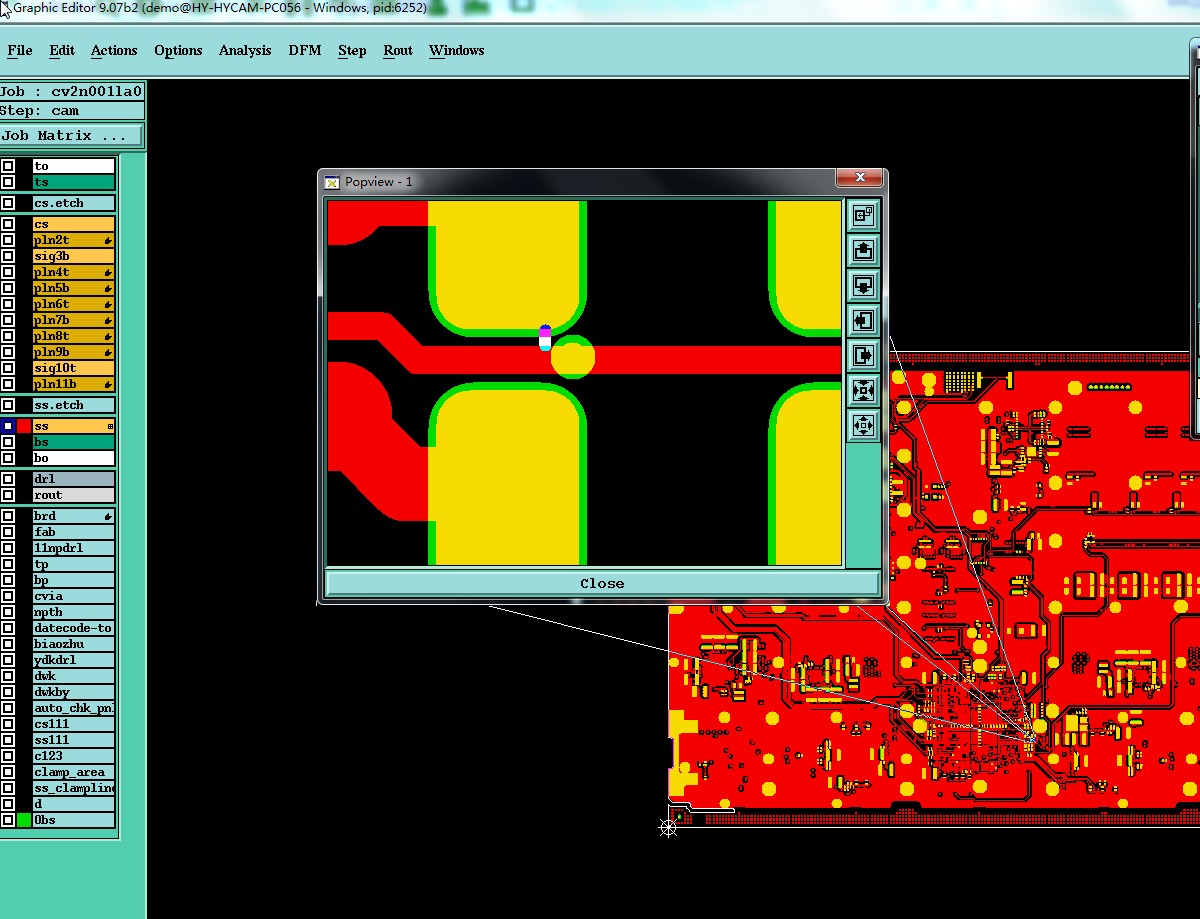The height and width of the screenshot is (919, 1200).
Task: Click the Job Matrix button
Action: pyautogui.click(x=71, y=135)
